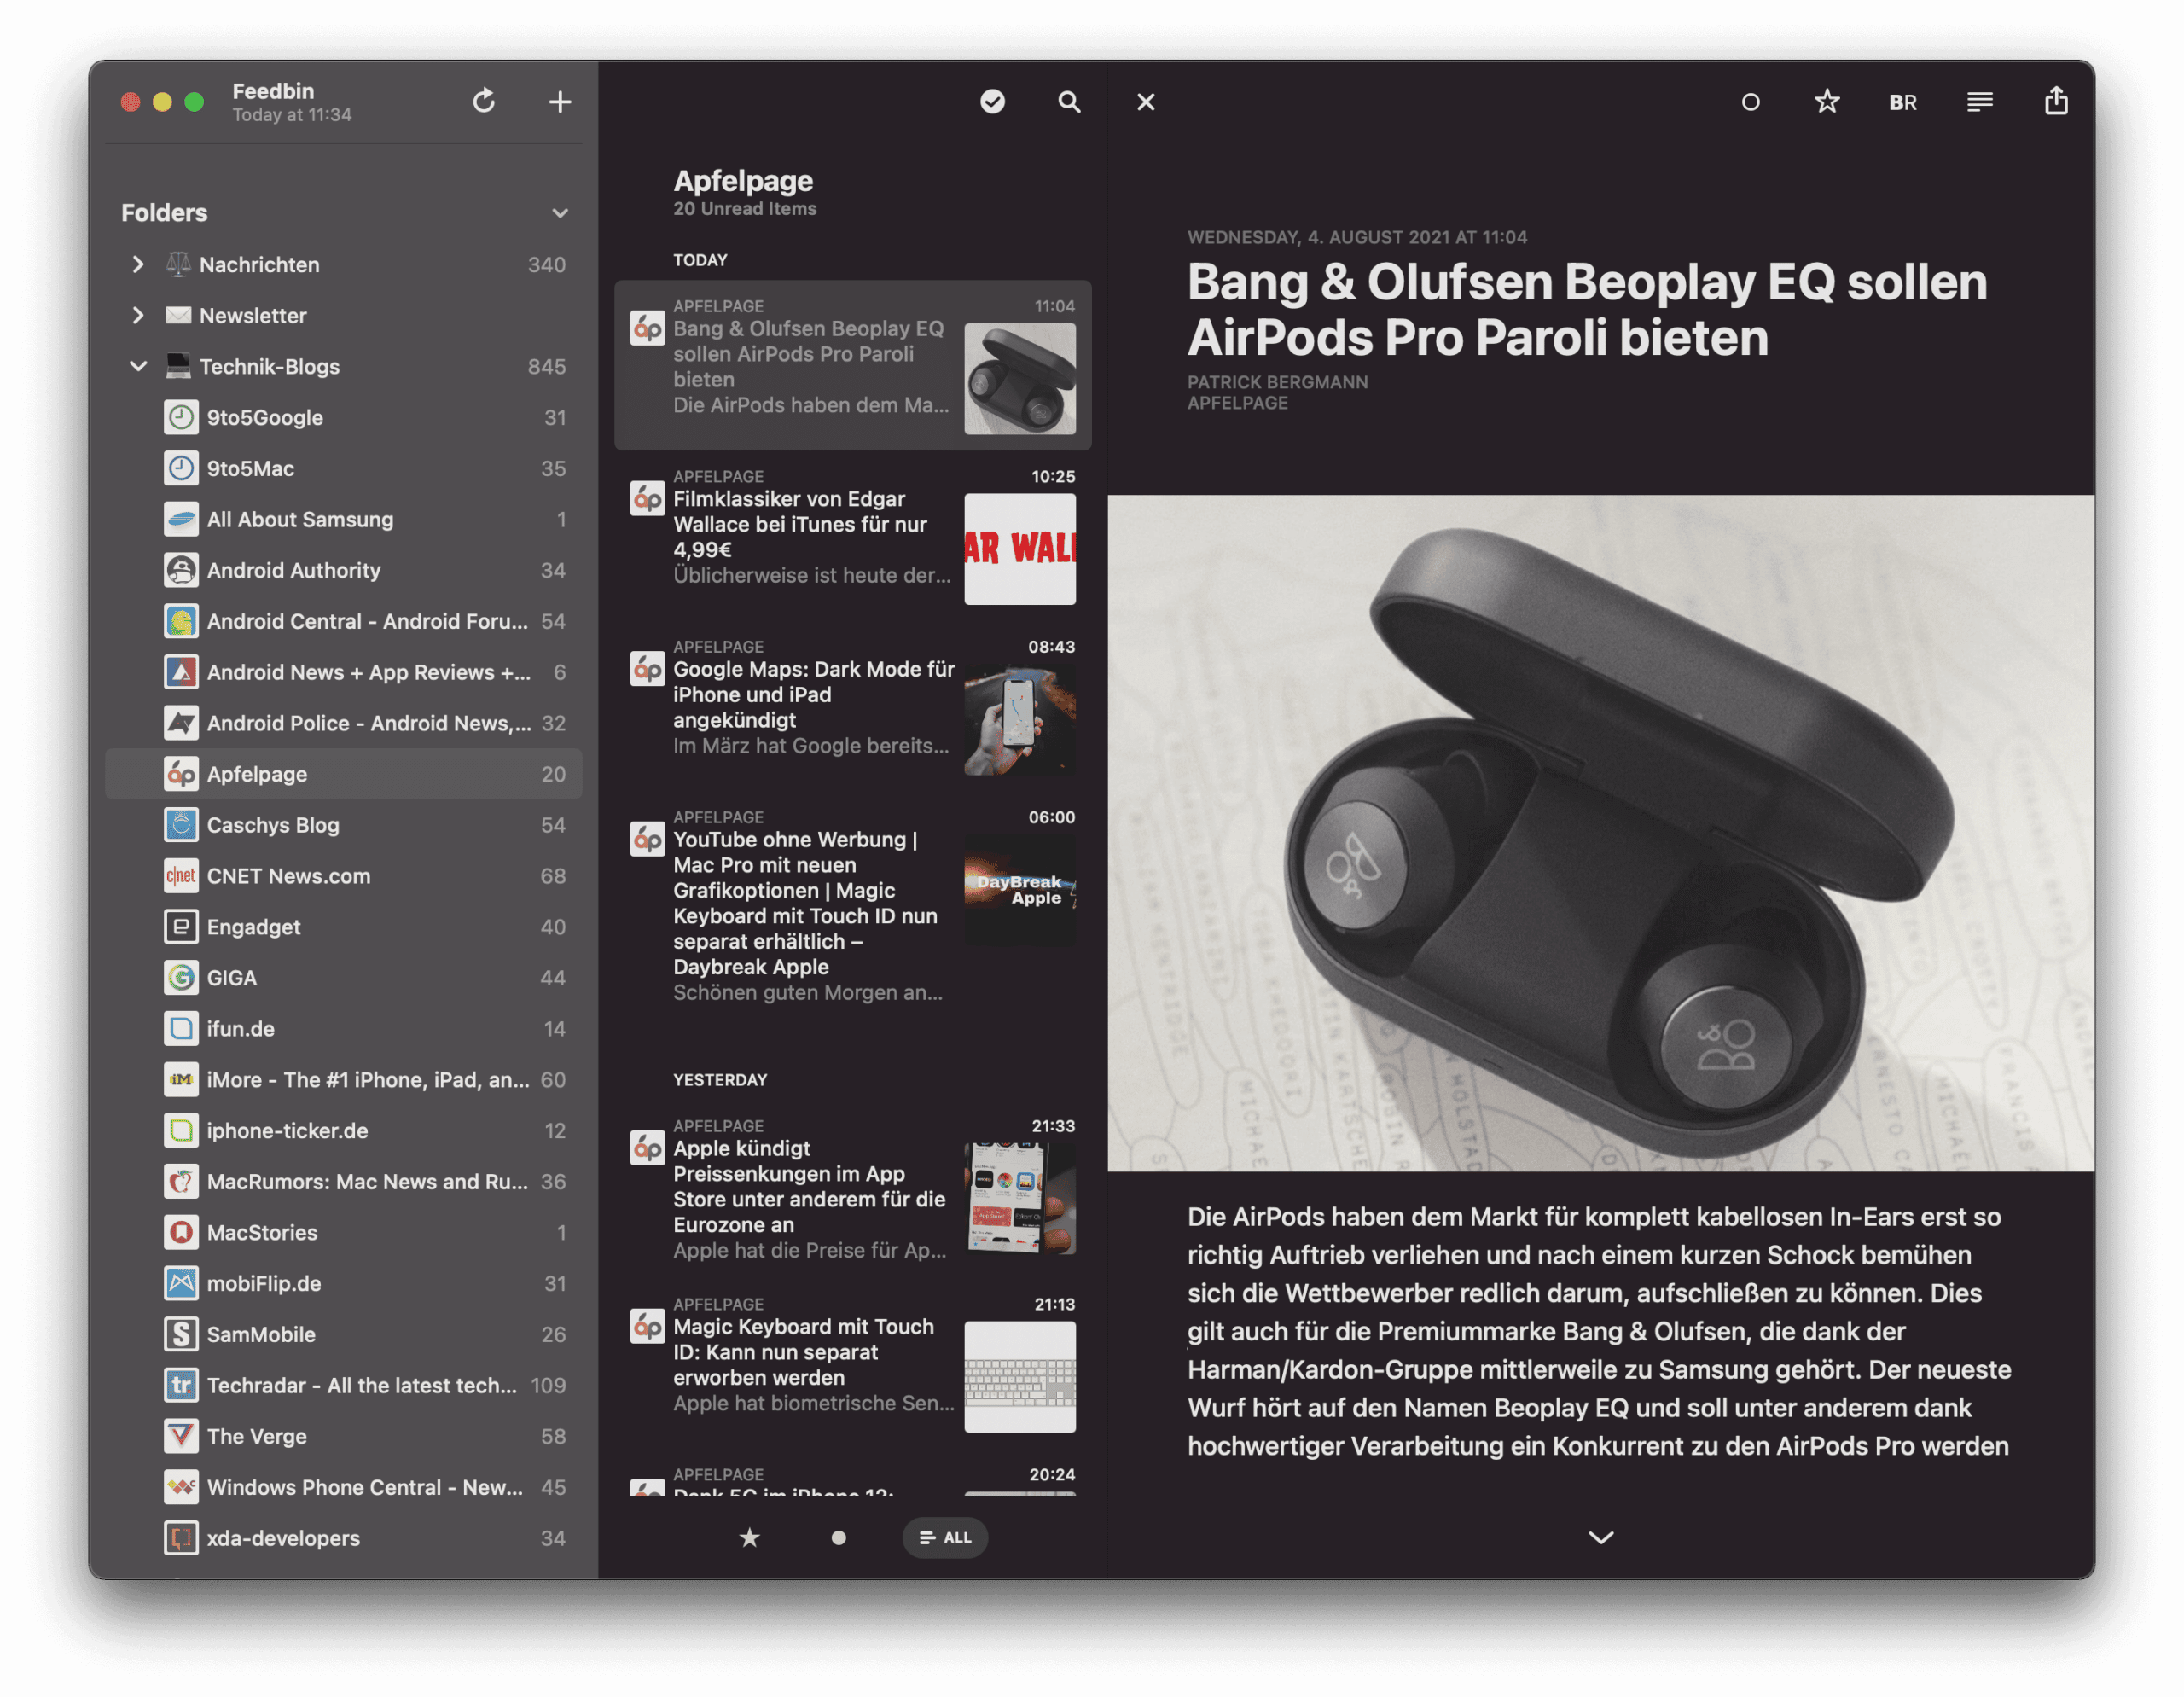Open xda-developers feed icon

(x=181, y=1538)
